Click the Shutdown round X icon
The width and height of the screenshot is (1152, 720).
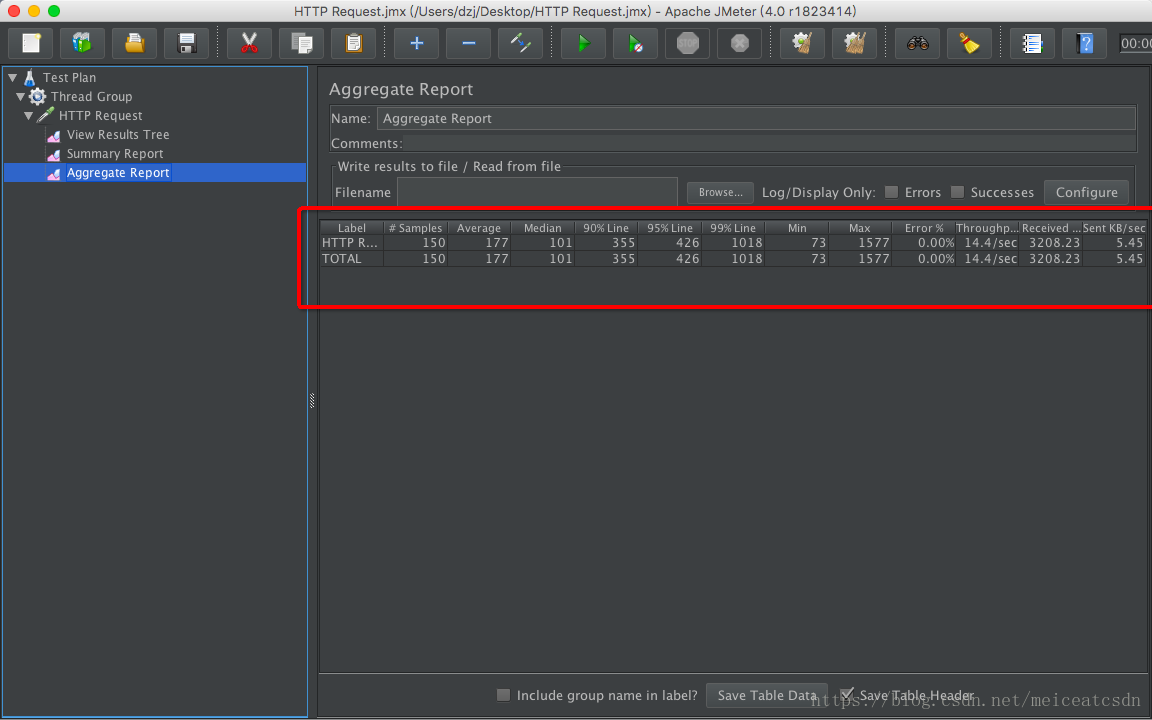click(740, 43)
